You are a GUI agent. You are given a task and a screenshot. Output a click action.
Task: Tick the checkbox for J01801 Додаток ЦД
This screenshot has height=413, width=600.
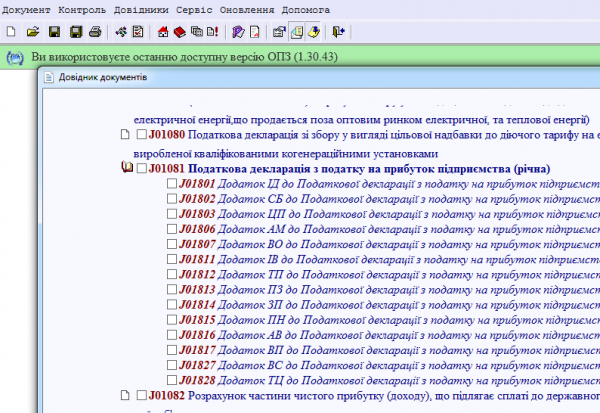(172, 183)
